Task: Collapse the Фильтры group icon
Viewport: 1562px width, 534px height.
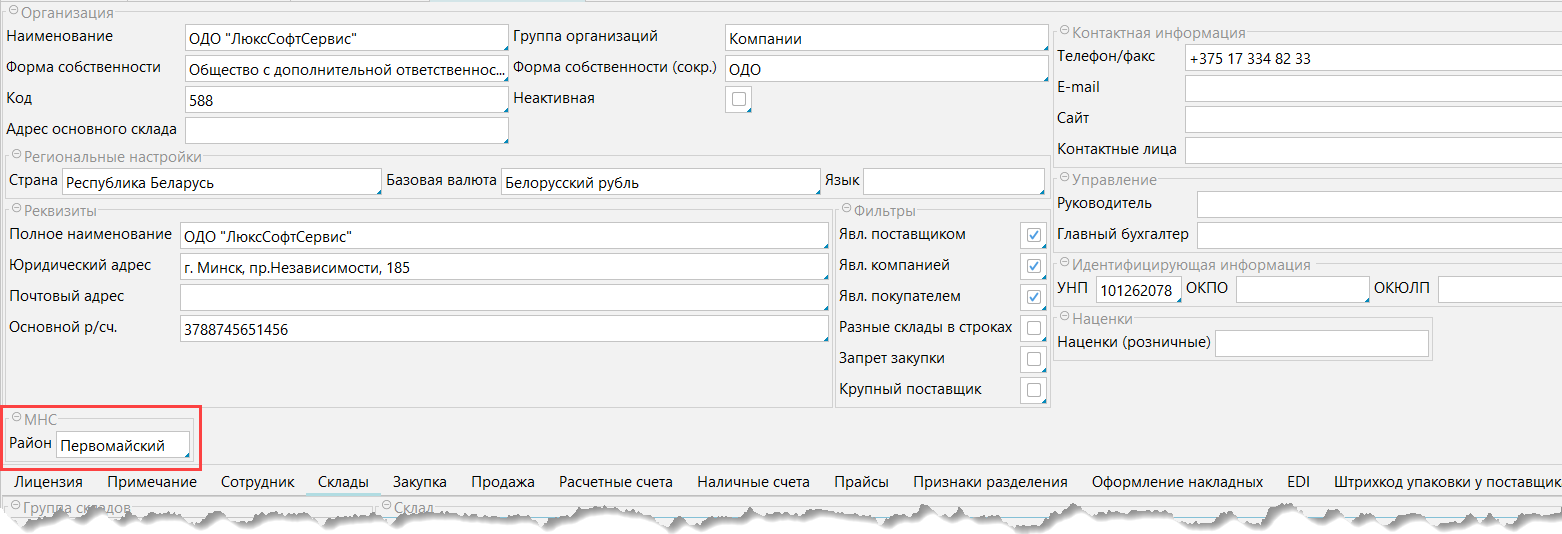Action: coord(846,210)
